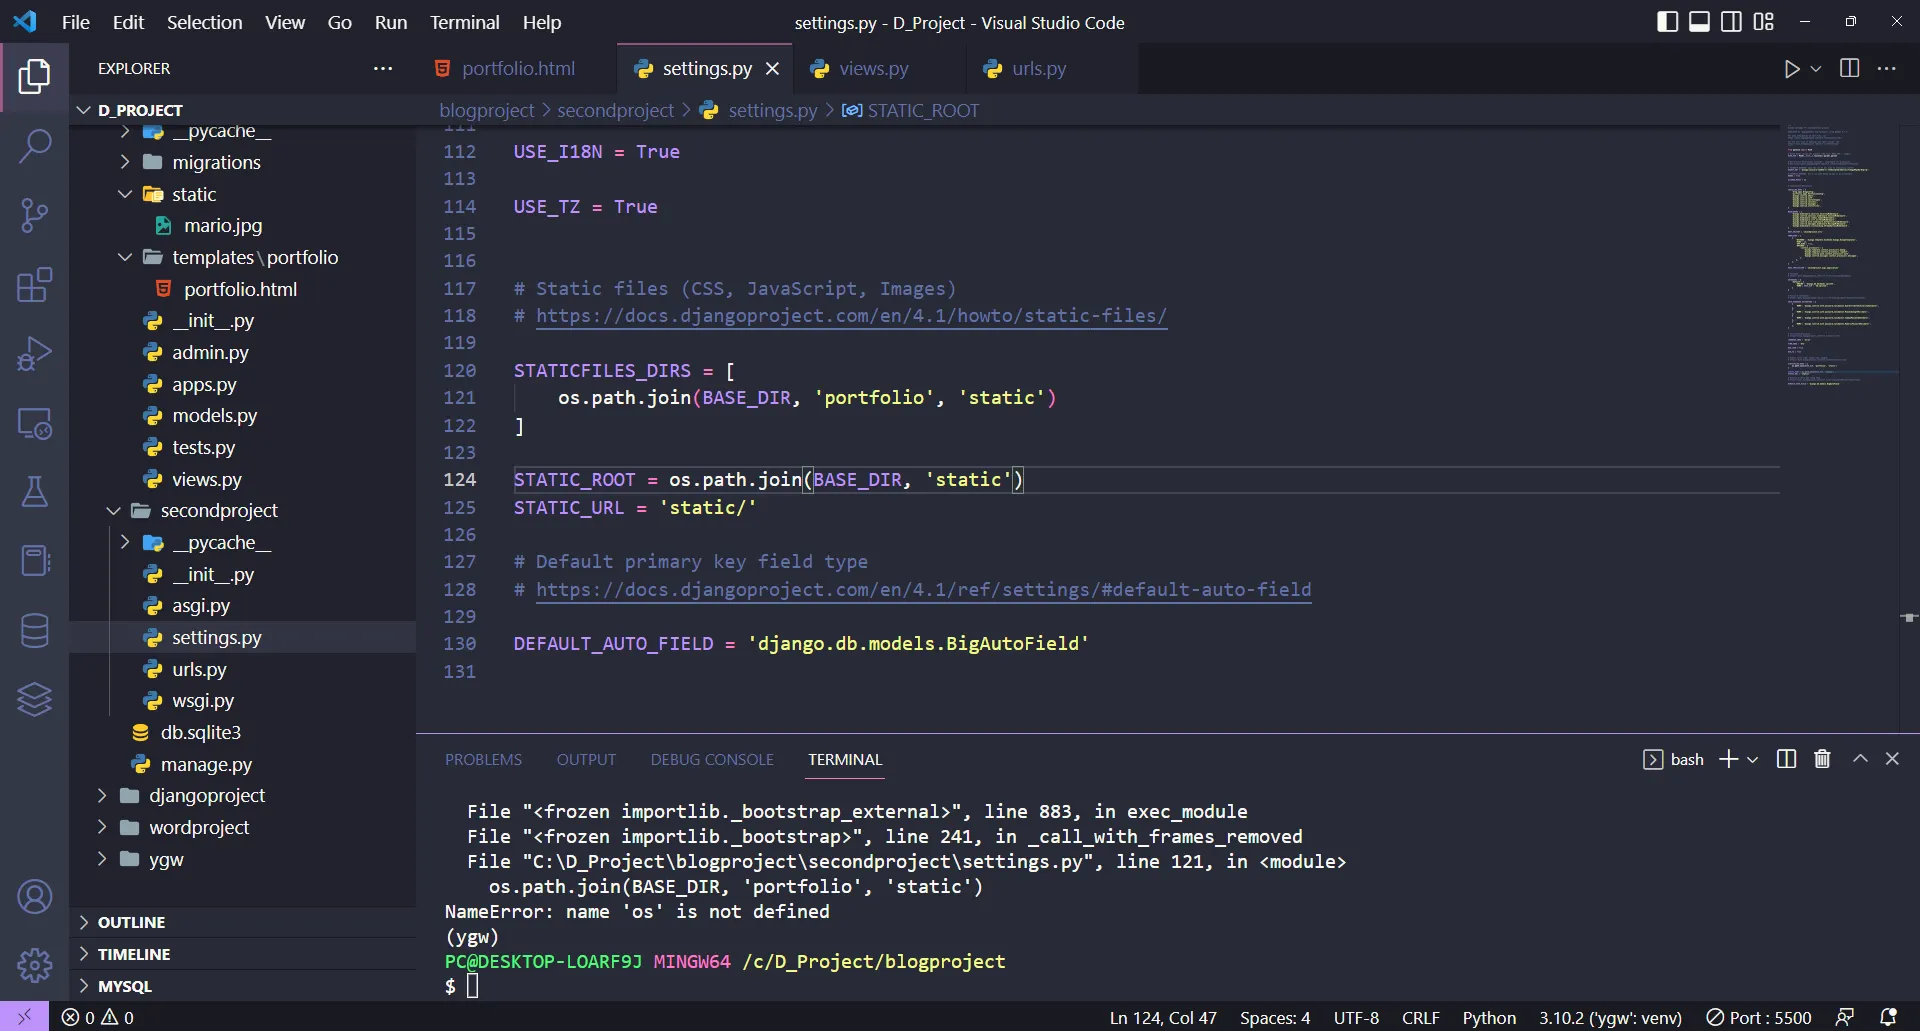Collapse the secondproject folder
This screenshot has height=1031, width=1920.
coord(218,511)
